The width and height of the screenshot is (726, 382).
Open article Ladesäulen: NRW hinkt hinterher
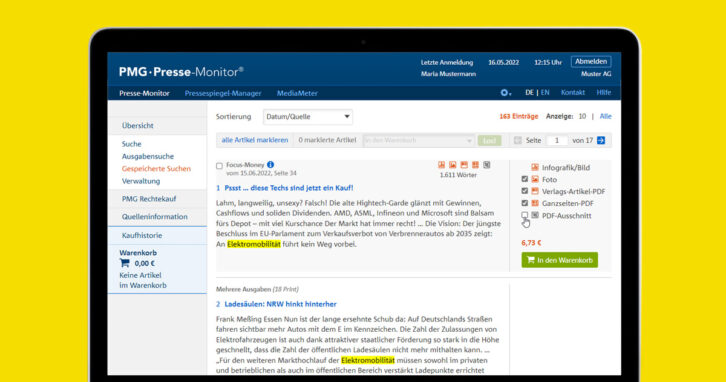(x=280, y=304)
